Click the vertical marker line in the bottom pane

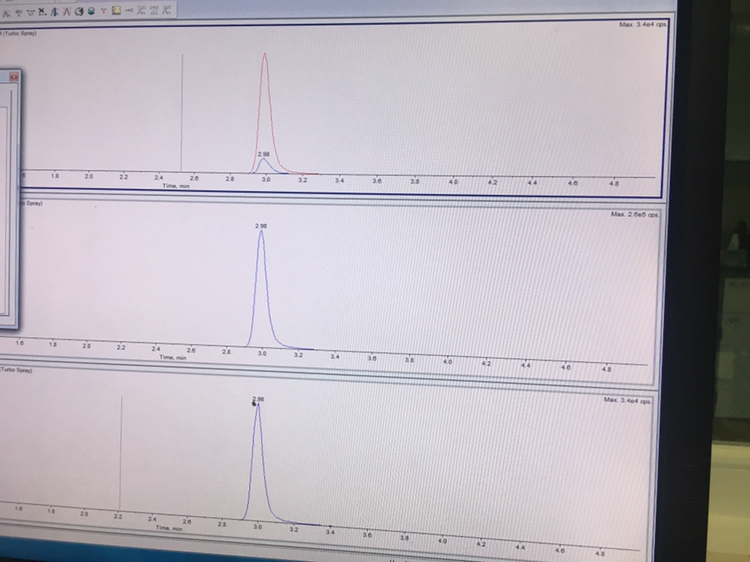coord(121,453)
